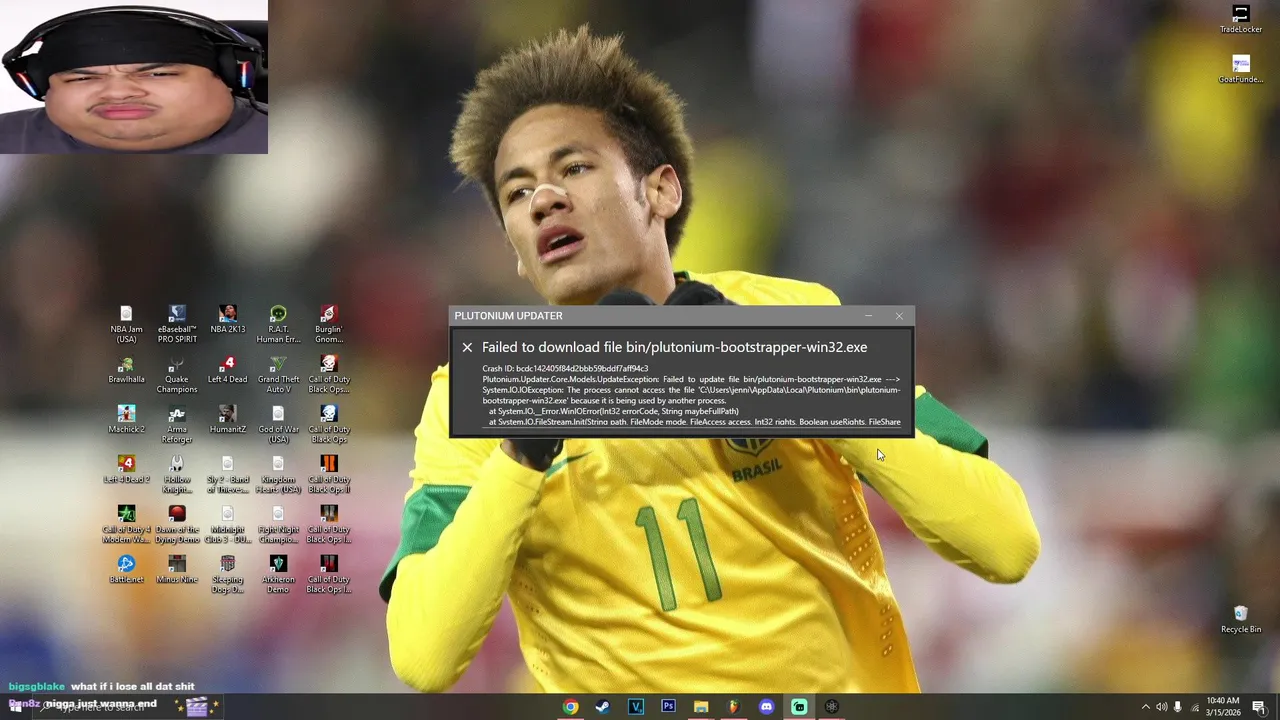Select the God of War (USA) file
The width and height of the screenshot is (1280, 720).
click(278, 424)
